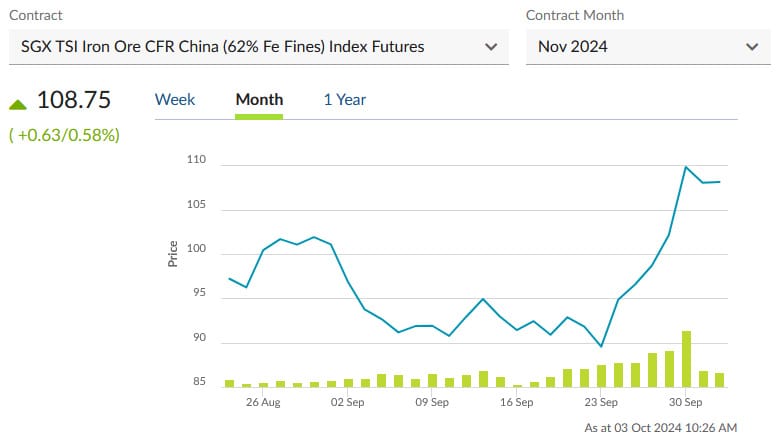The image size is (780, 443).
Task: Open the SGX TSI Iron Ore contract selector
Action: coord(223,47)
